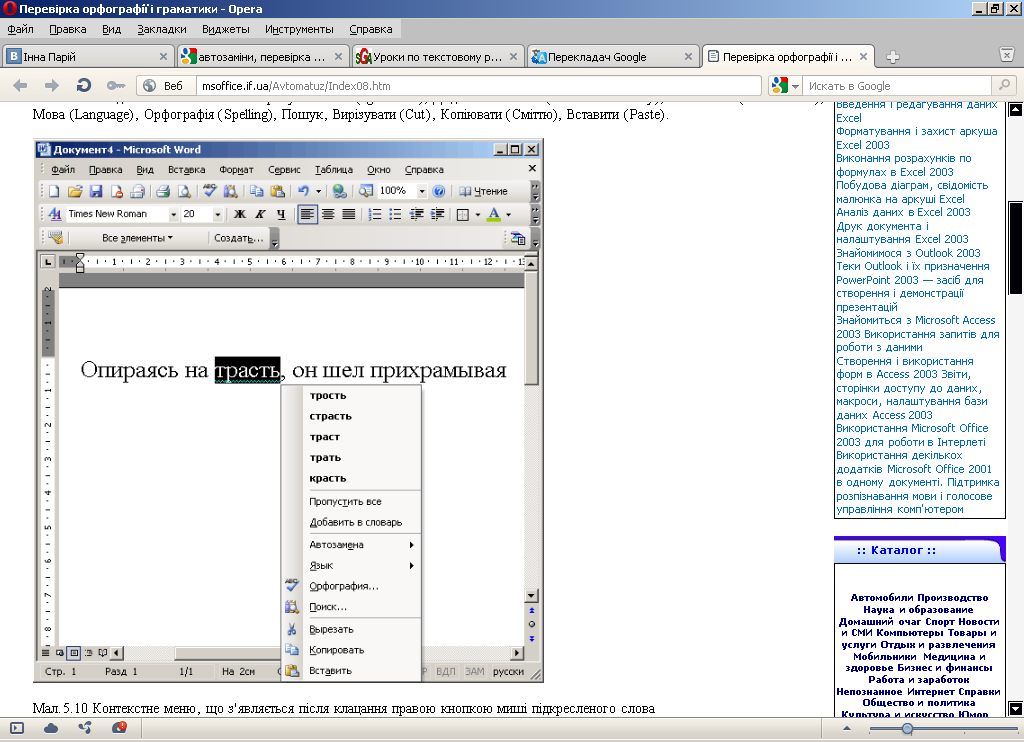The image size is (1024, 742).
Task: Click the Center alignment icon in Word
Action: tap(328, 214)
